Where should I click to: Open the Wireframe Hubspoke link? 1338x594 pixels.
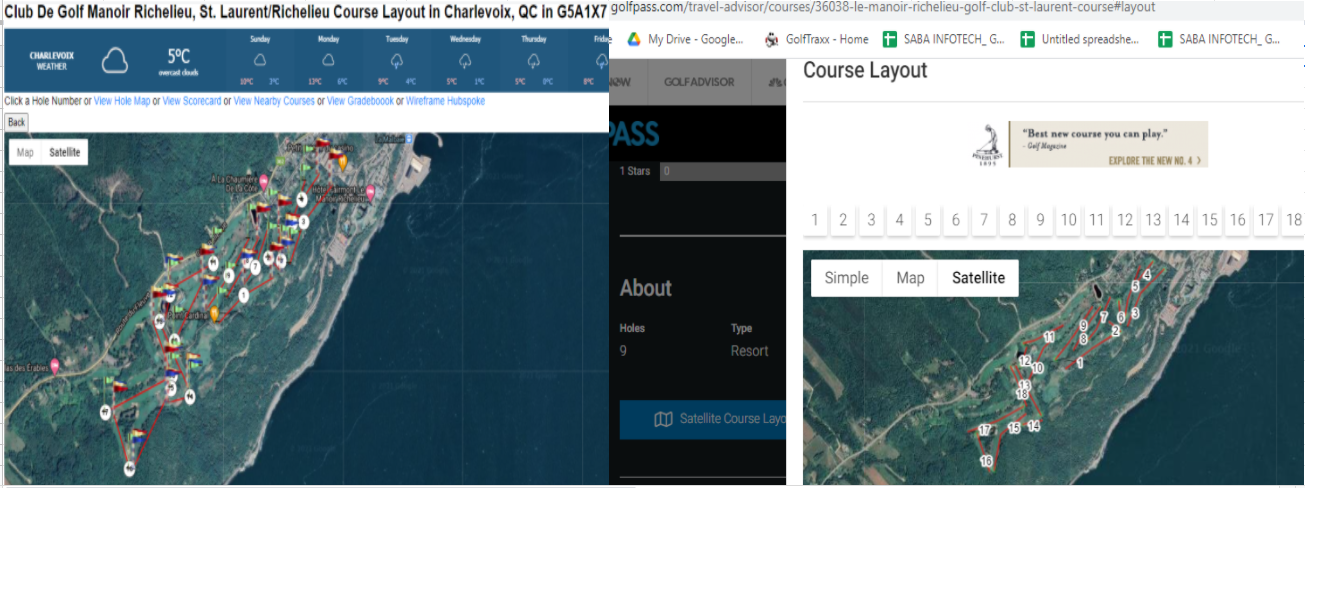point(445,101)
